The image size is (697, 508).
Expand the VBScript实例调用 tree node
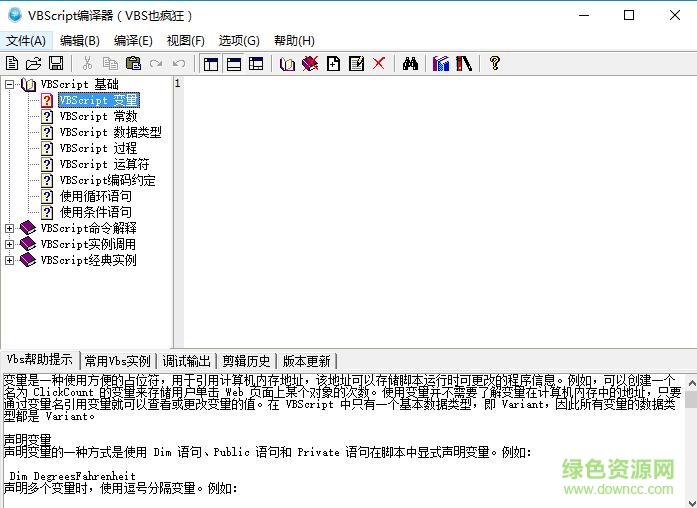pos(9,244)
